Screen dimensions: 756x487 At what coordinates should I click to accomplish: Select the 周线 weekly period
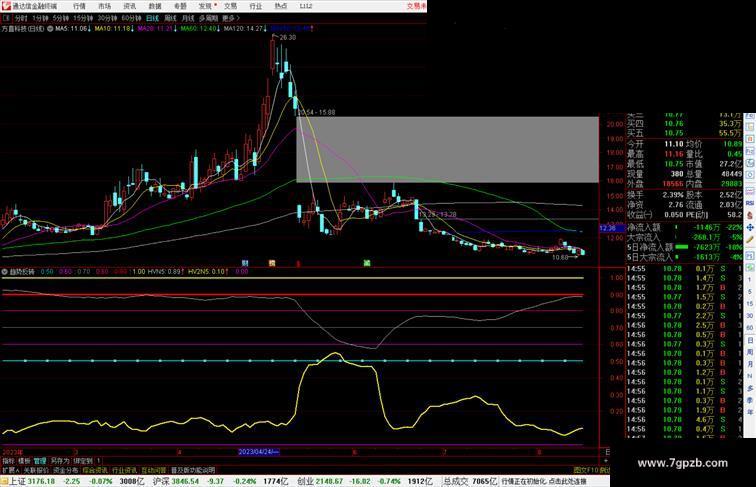coord(170,18)
